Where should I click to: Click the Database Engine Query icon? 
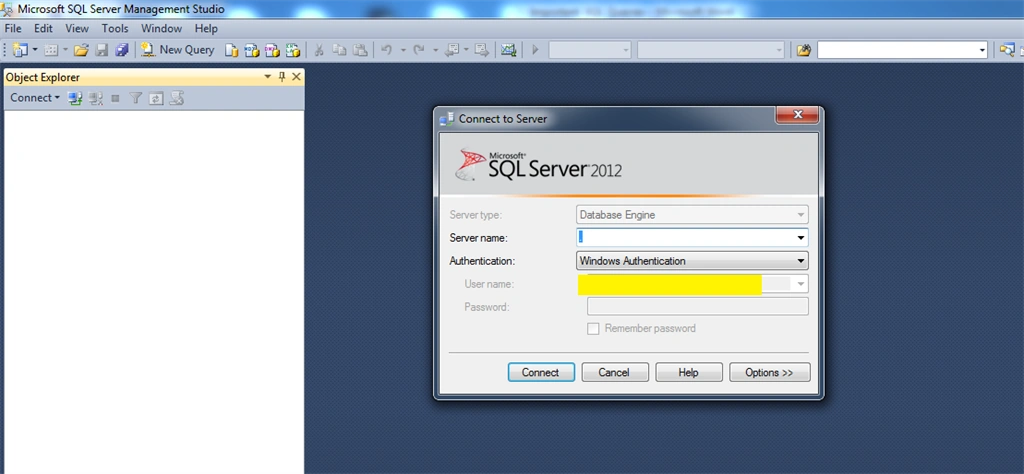(x=231, y=50)
